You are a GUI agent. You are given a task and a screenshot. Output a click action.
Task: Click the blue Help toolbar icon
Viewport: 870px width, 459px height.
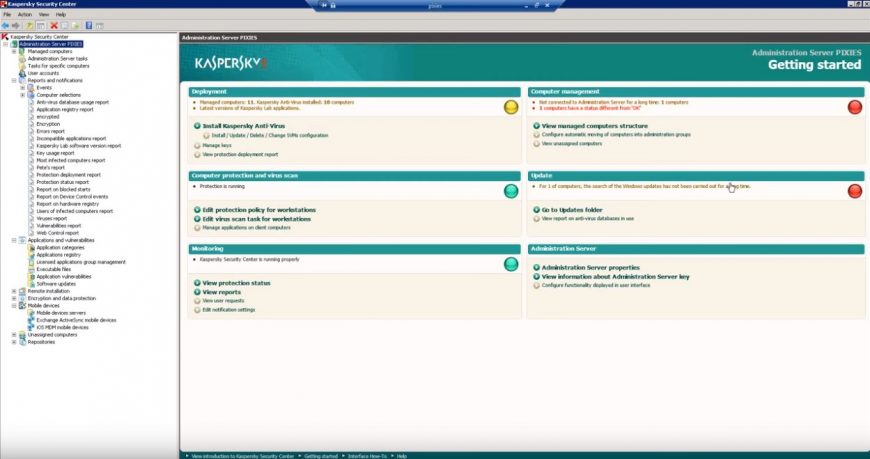(x=89, y=26)
